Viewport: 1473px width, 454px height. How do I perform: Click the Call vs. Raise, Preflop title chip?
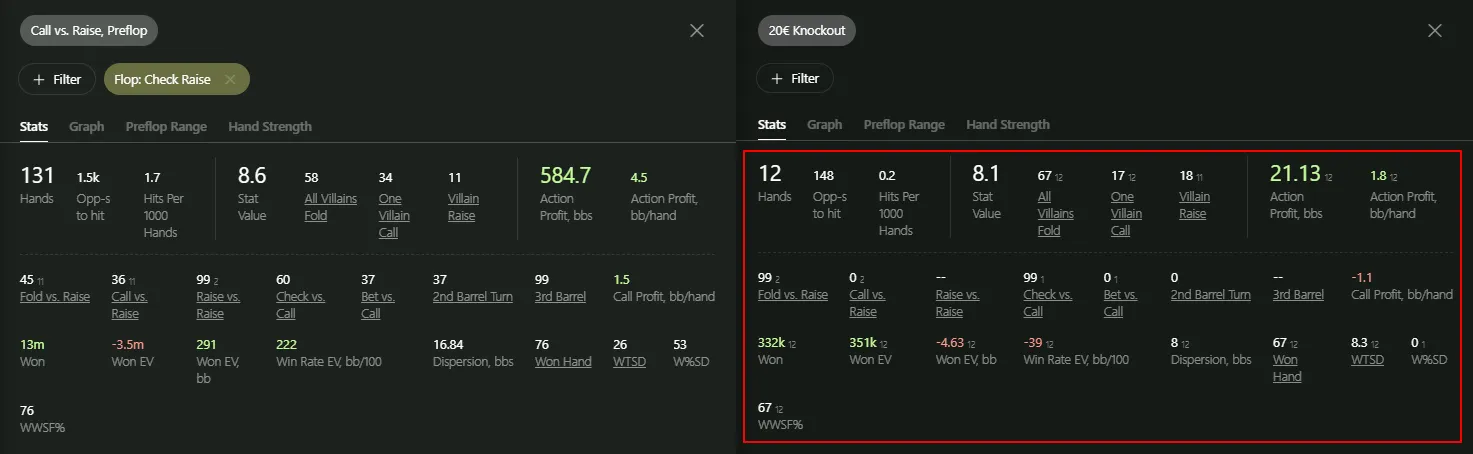[89, 31]
